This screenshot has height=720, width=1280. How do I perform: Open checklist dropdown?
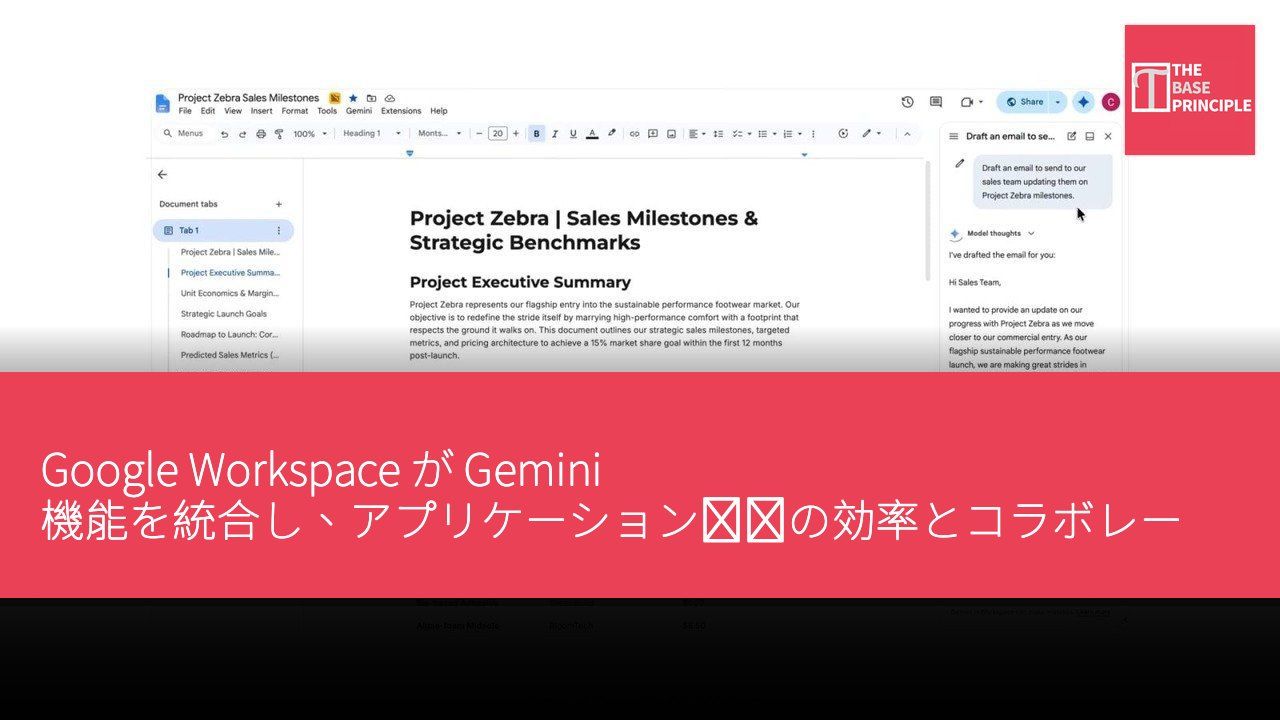742,134
